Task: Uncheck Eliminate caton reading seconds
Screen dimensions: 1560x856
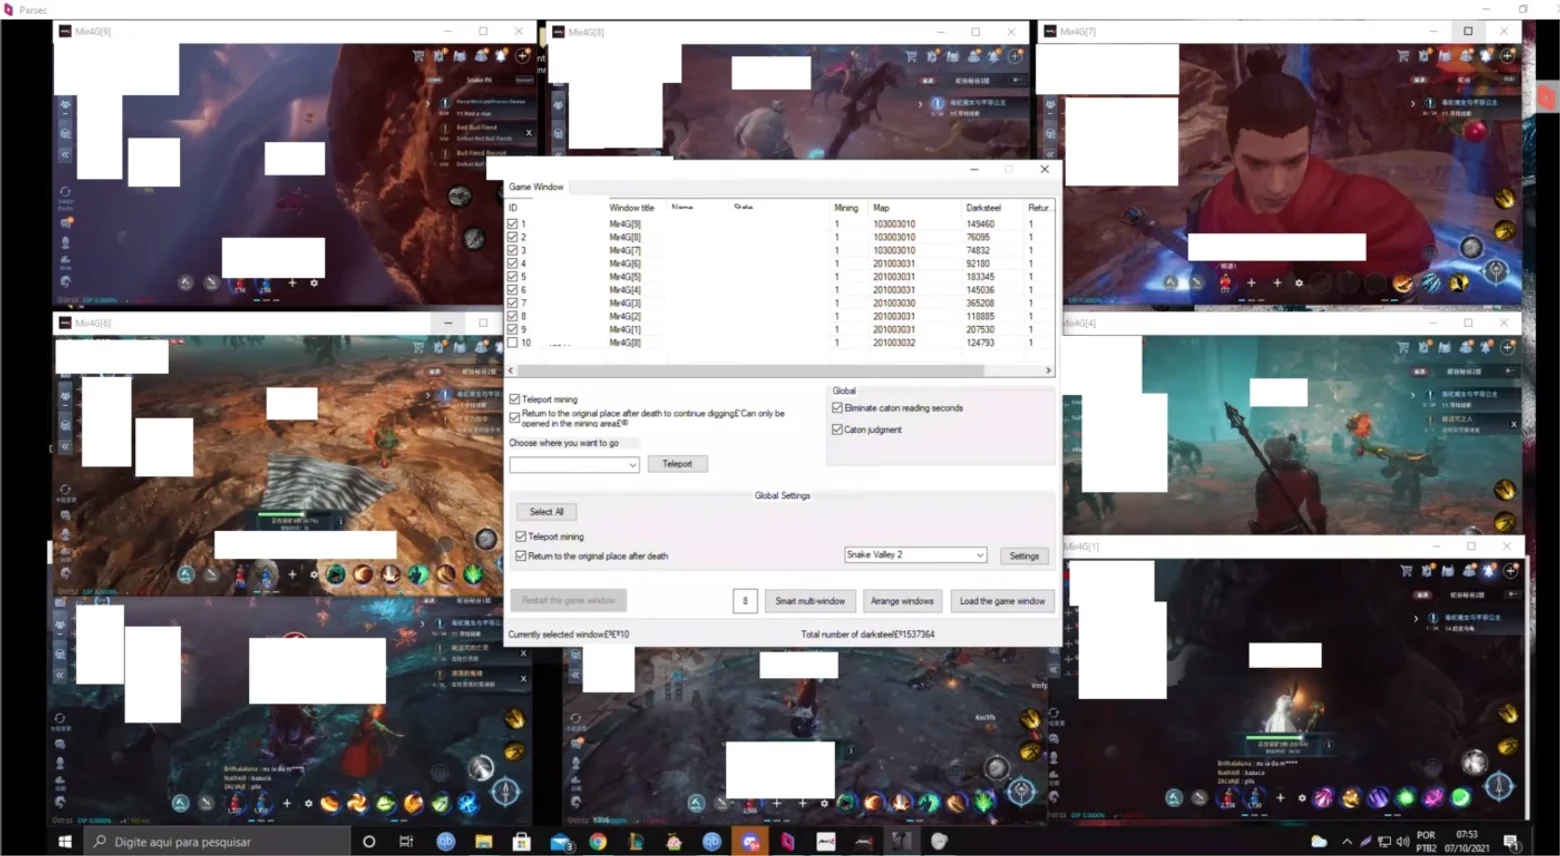Action: click(x=837, y=408)
